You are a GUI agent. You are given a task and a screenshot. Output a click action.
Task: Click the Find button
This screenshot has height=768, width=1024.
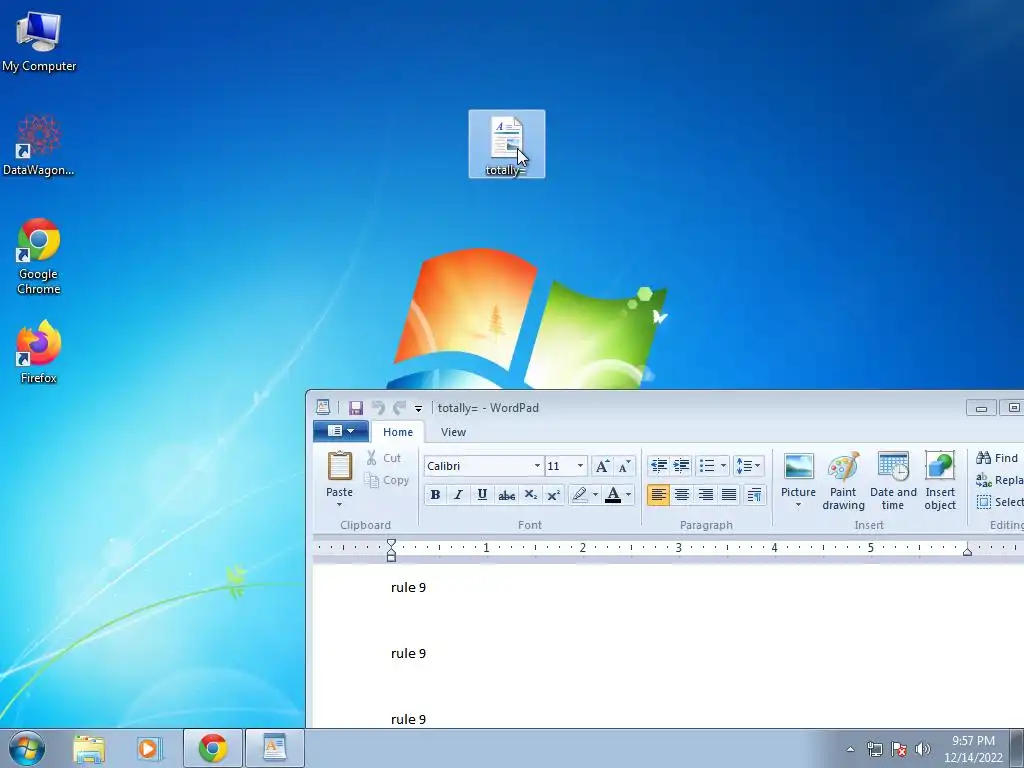[997, 458]
